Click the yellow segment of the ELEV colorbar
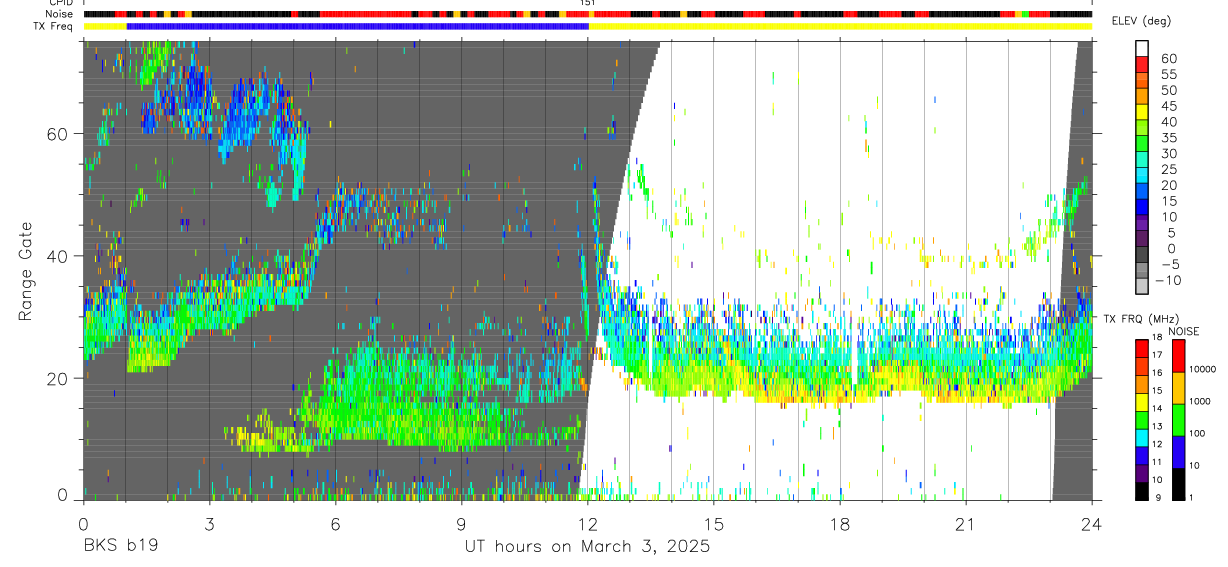 [x=1142, y=112]
